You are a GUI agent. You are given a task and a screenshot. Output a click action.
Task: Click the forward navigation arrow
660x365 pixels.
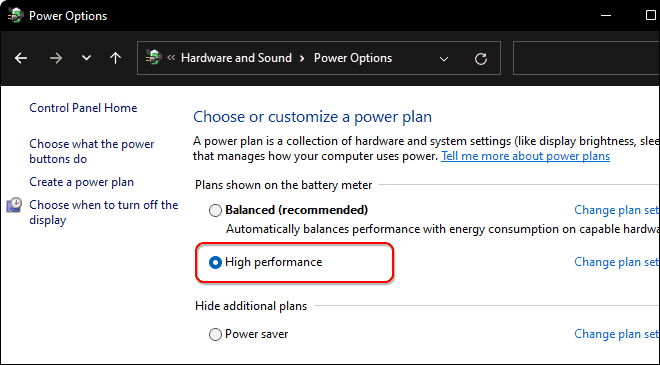(x=56, y=58)
